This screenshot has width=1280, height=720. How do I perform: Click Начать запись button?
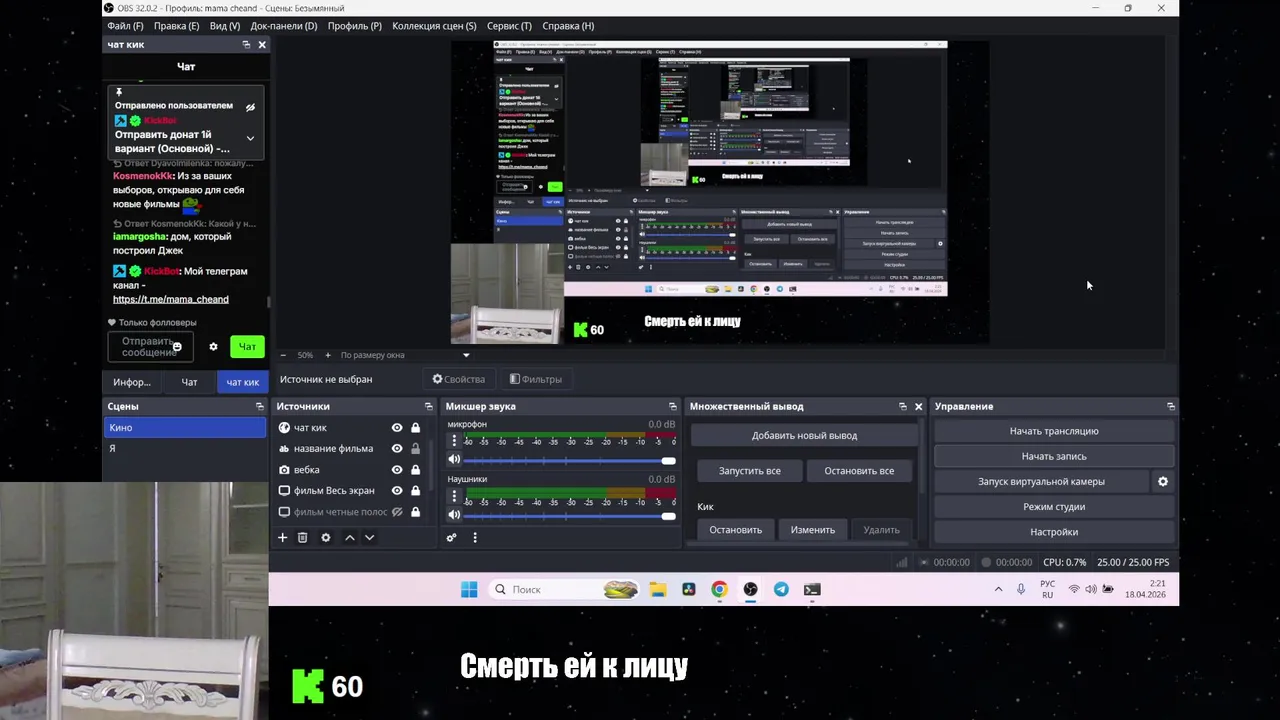pyautogui.click(x=1054, y=456)
